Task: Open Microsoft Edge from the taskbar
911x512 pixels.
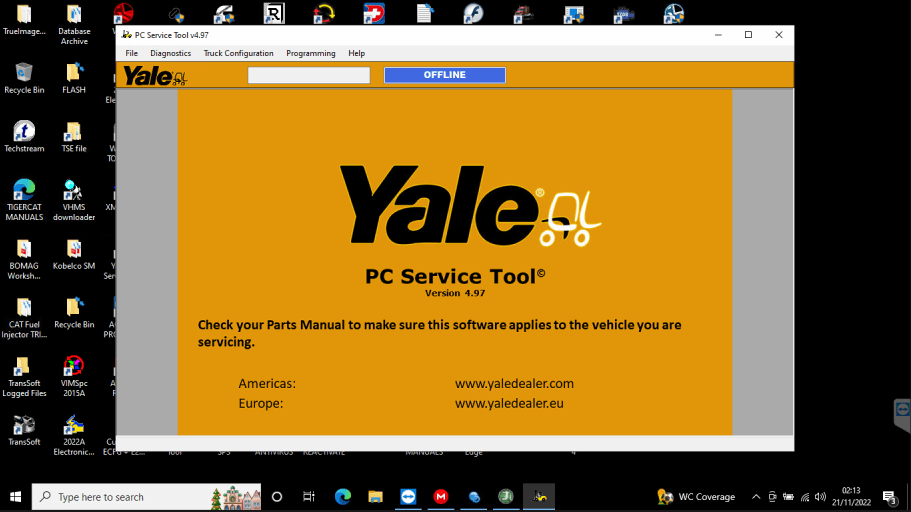Action: click(x=343, y=497)
